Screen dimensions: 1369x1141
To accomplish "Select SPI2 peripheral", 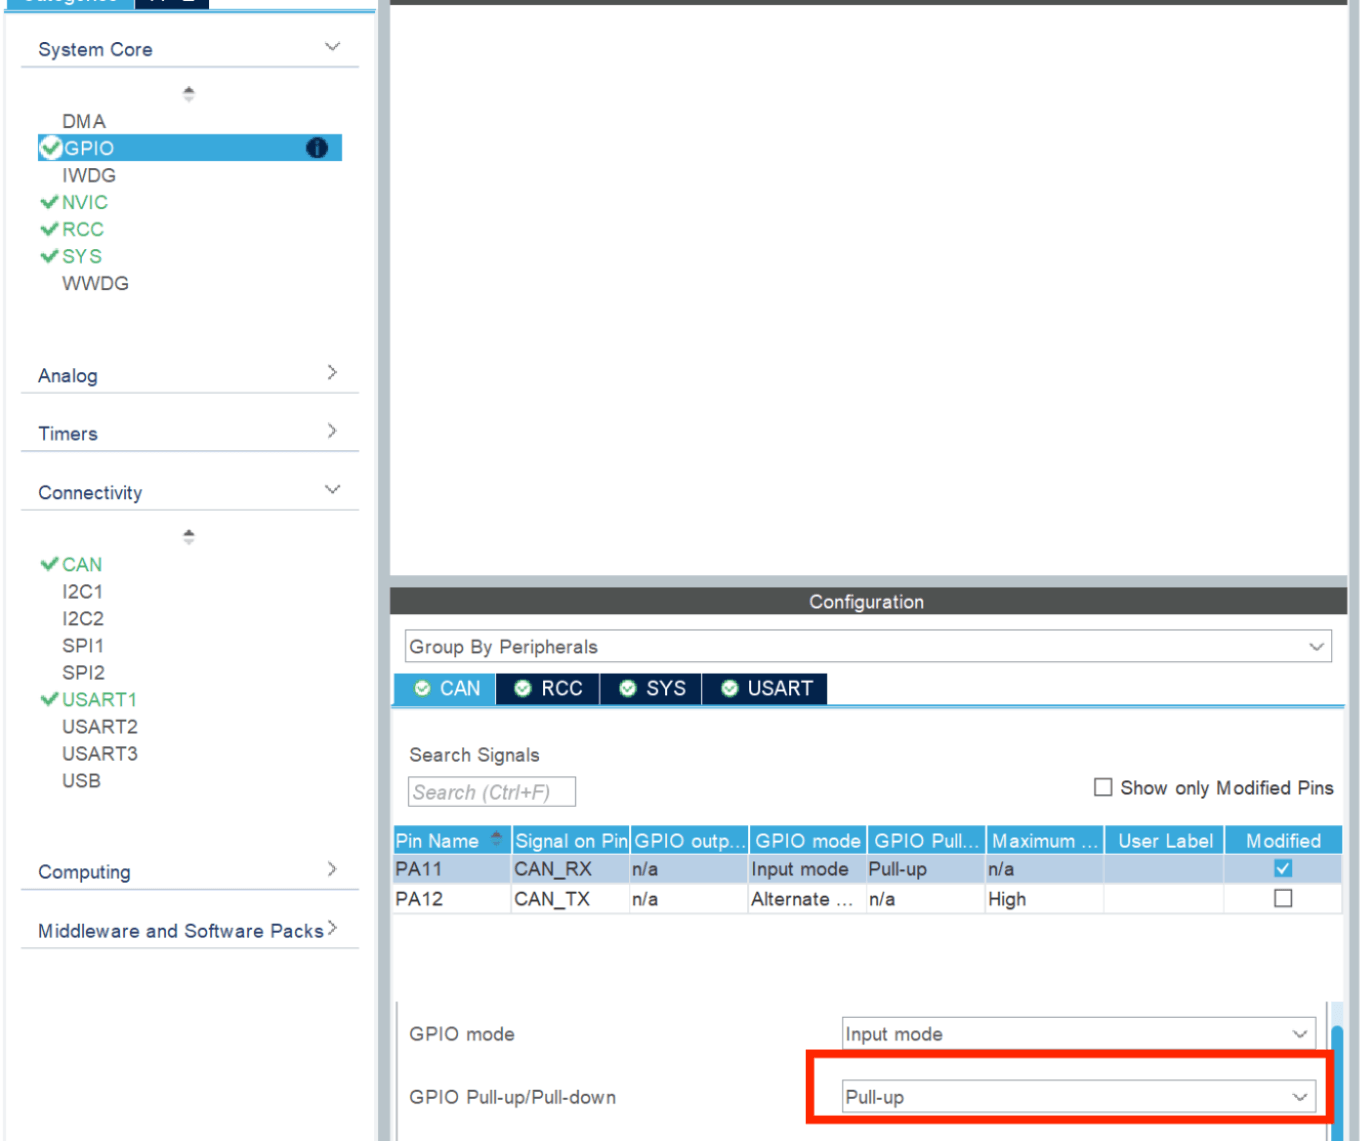I will 83,672.
